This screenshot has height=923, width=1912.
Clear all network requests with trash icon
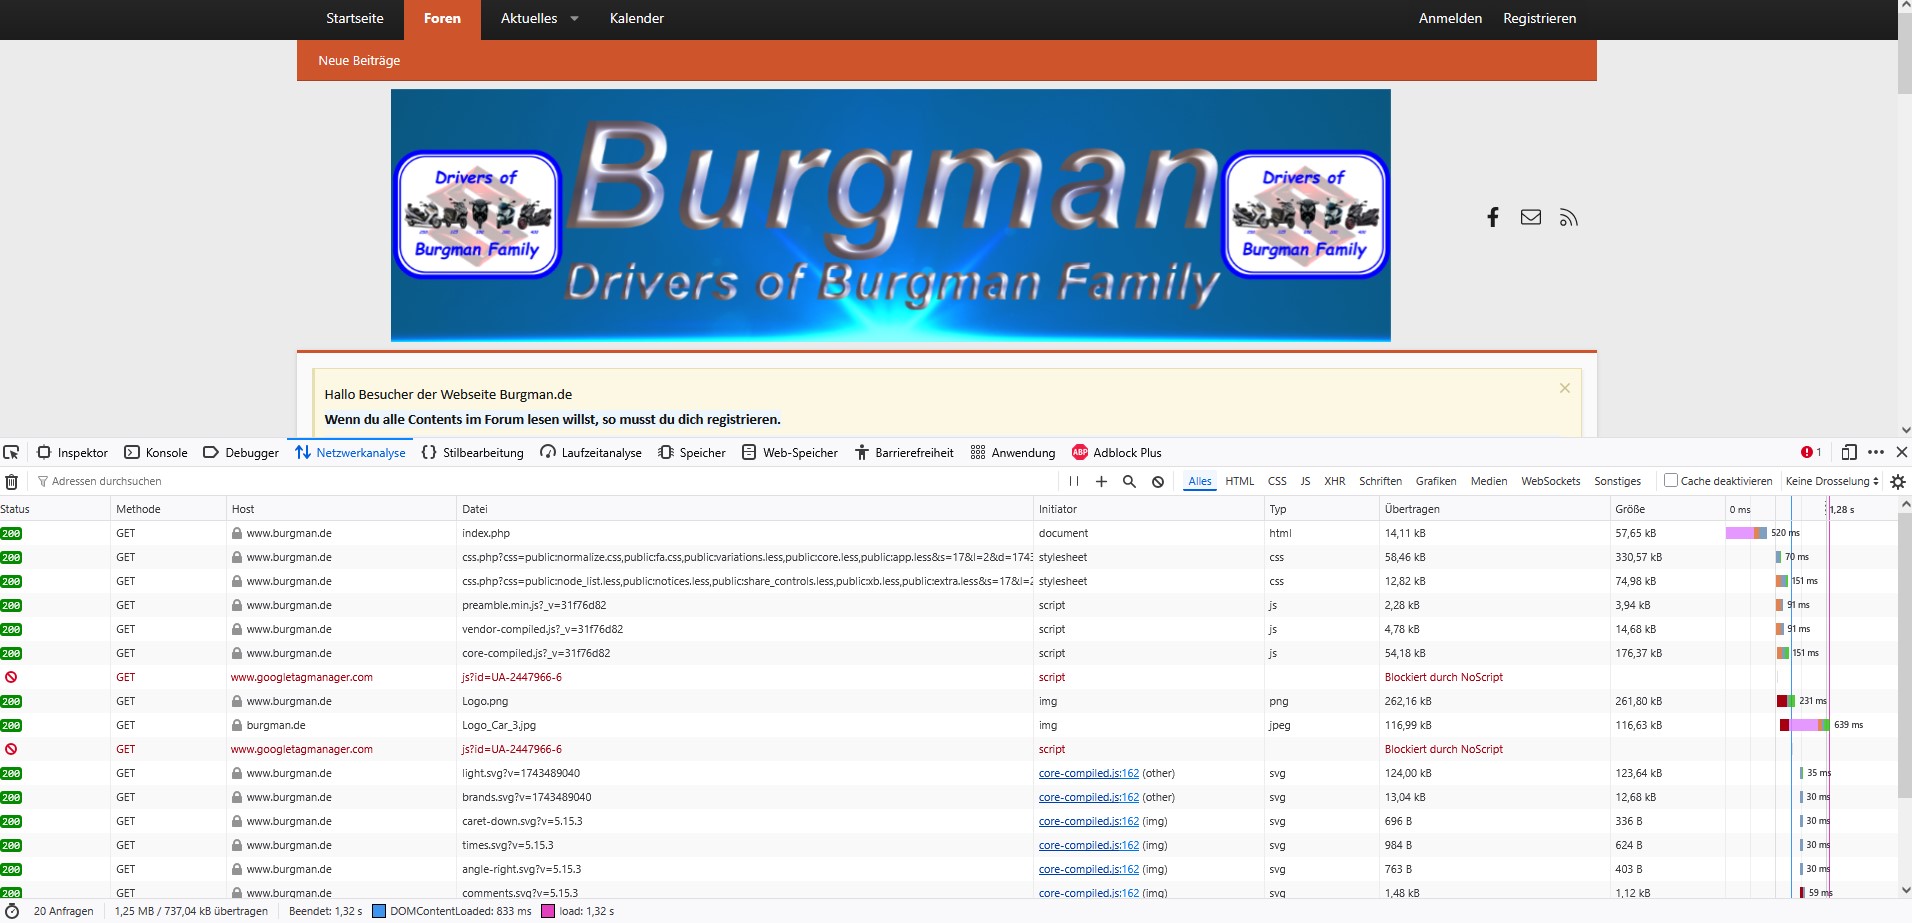tap(11, 481)
